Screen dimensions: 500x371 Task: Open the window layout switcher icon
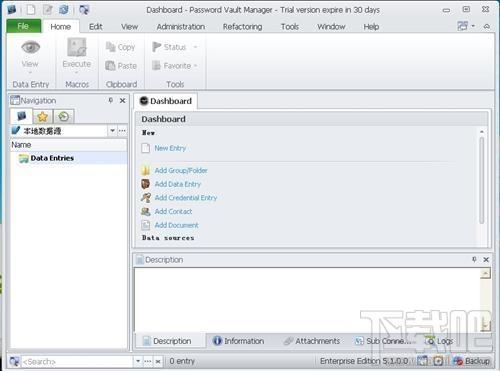[x=463, y=26]
